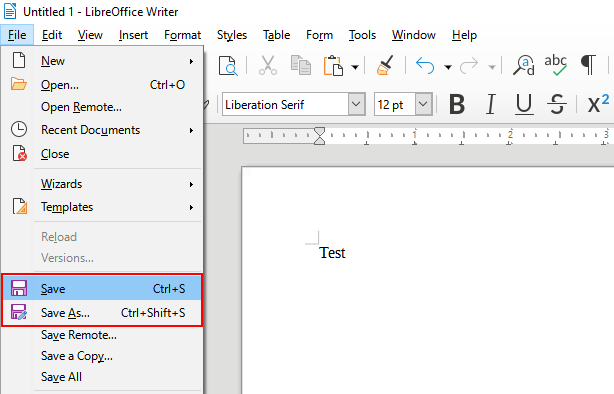The width and height of the screenshot is (614, 394).
Task: Click the Clone Formatting brush icon
Action: [385, 65]
